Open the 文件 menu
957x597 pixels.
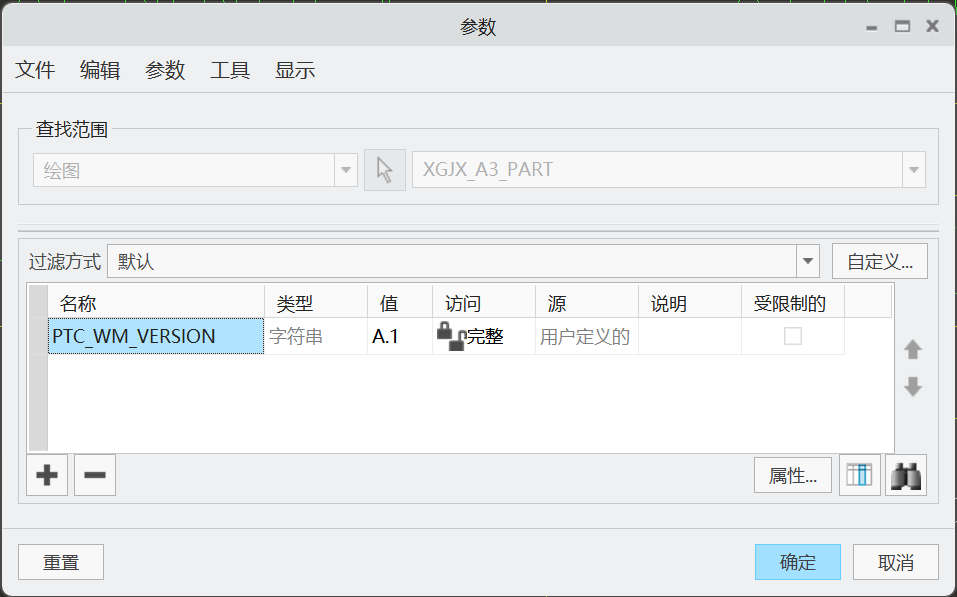(35, 70)
